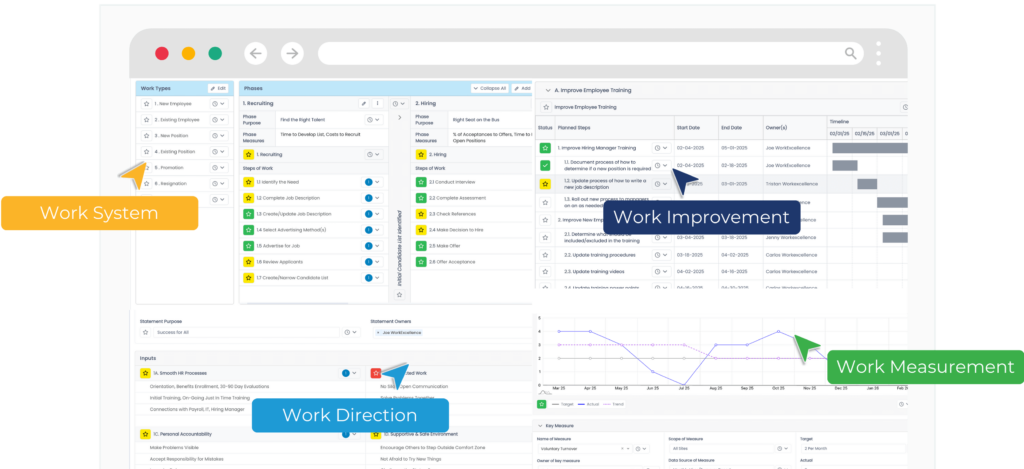Click the browser forward arrow button

(291, 54)
